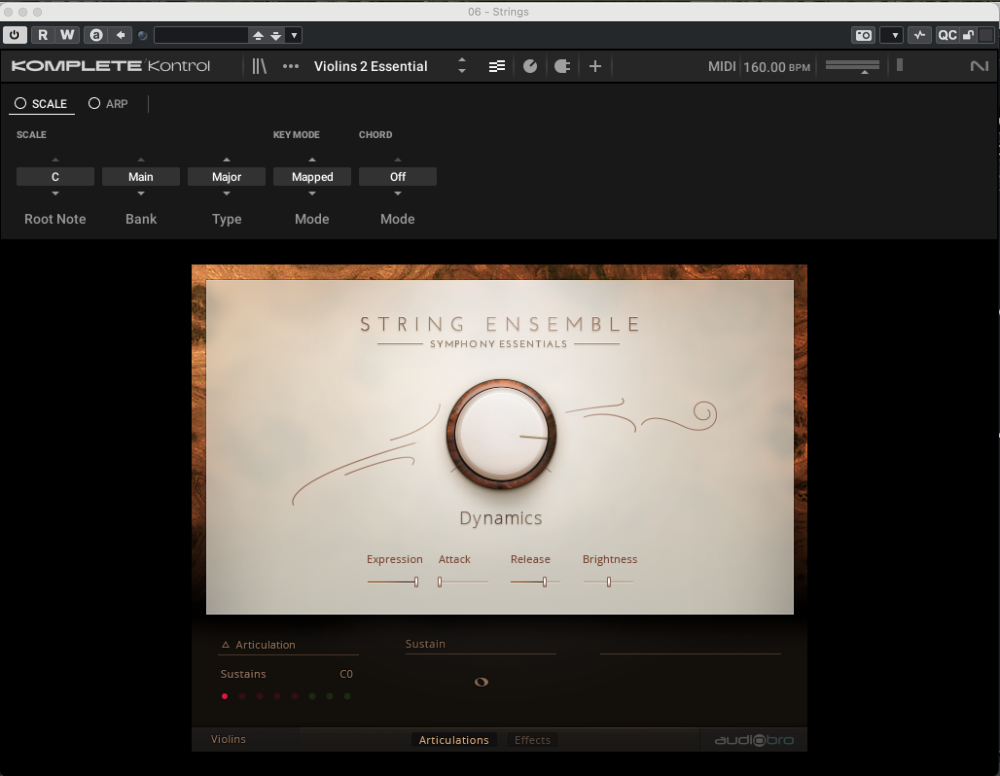The width and height of the screenshot is (1000, 776).
Task: Click the large Dynamics knob
Action: [x=501, y=435]
